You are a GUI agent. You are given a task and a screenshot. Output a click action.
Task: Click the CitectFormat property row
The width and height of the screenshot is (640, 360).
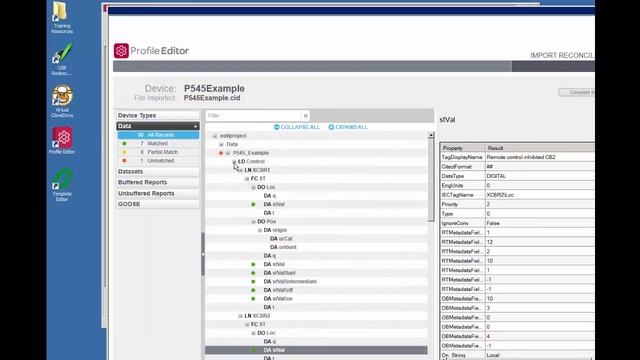(518, 167)
